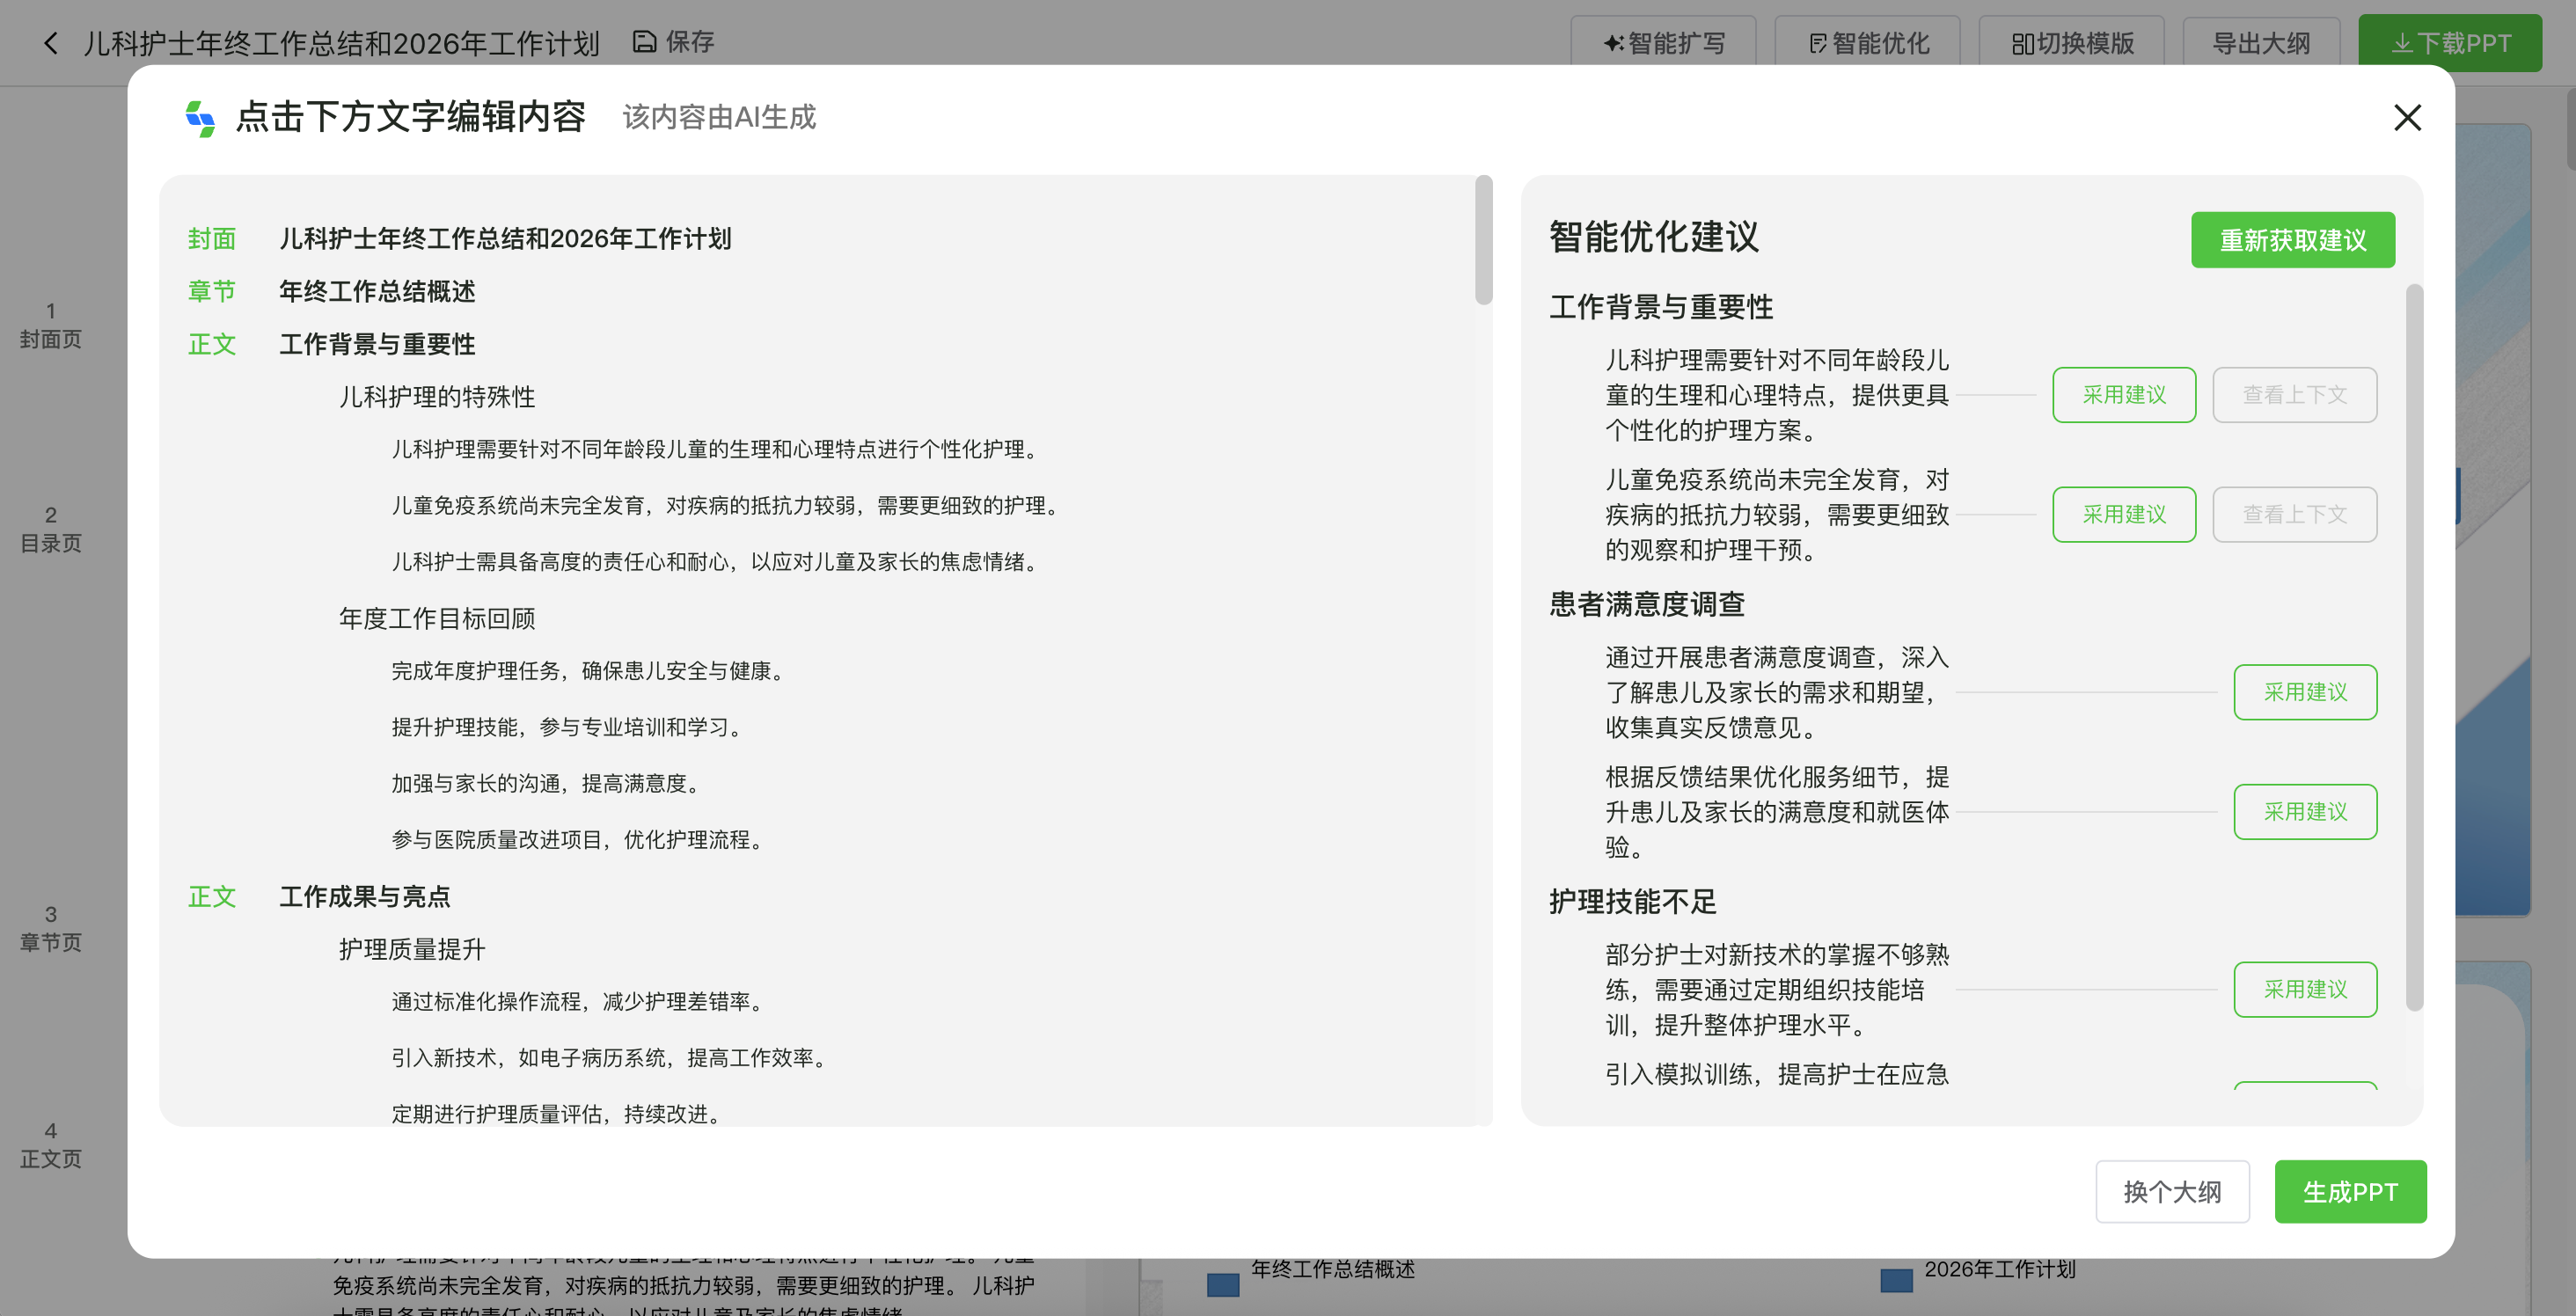Image resolution: width=2576 pixels, height=1316 pixels.
Task: Adopt suggestion under 护理技能不足 section
Action: tap(2305, 989)
